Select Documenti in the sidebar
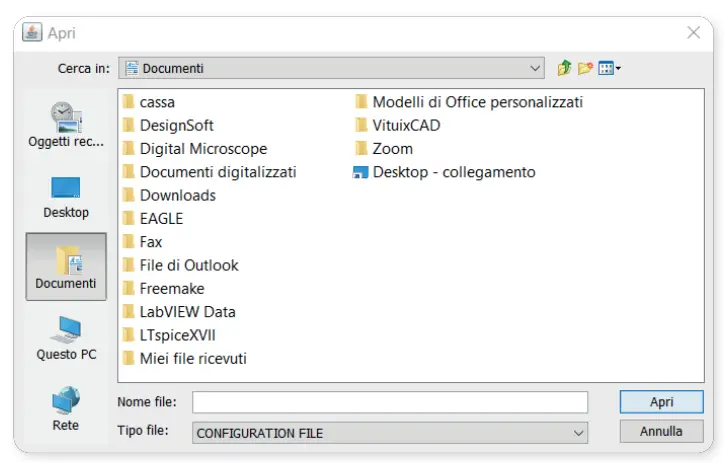Screen dimensions: 724x463 click(x=66, y=267)
